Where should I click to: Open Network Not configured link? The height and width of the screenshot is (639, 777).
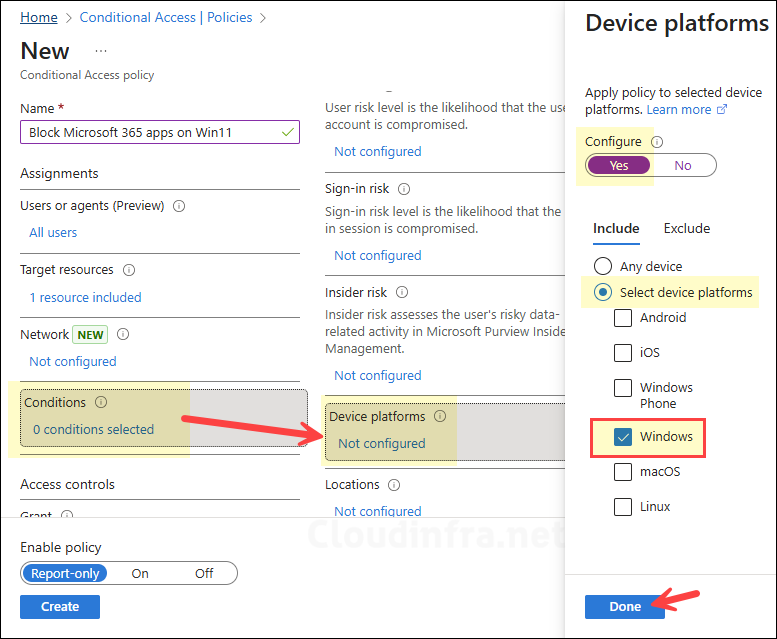pyautogui.click(x=73, y=362)
